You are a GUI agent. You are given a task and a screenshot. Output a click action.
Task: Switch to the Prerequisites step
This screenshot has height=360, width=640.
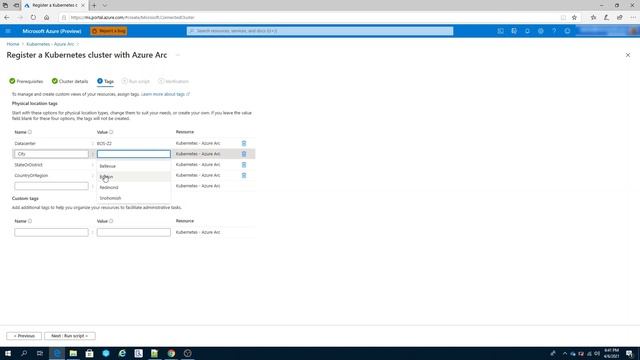[x=26, y=81]
